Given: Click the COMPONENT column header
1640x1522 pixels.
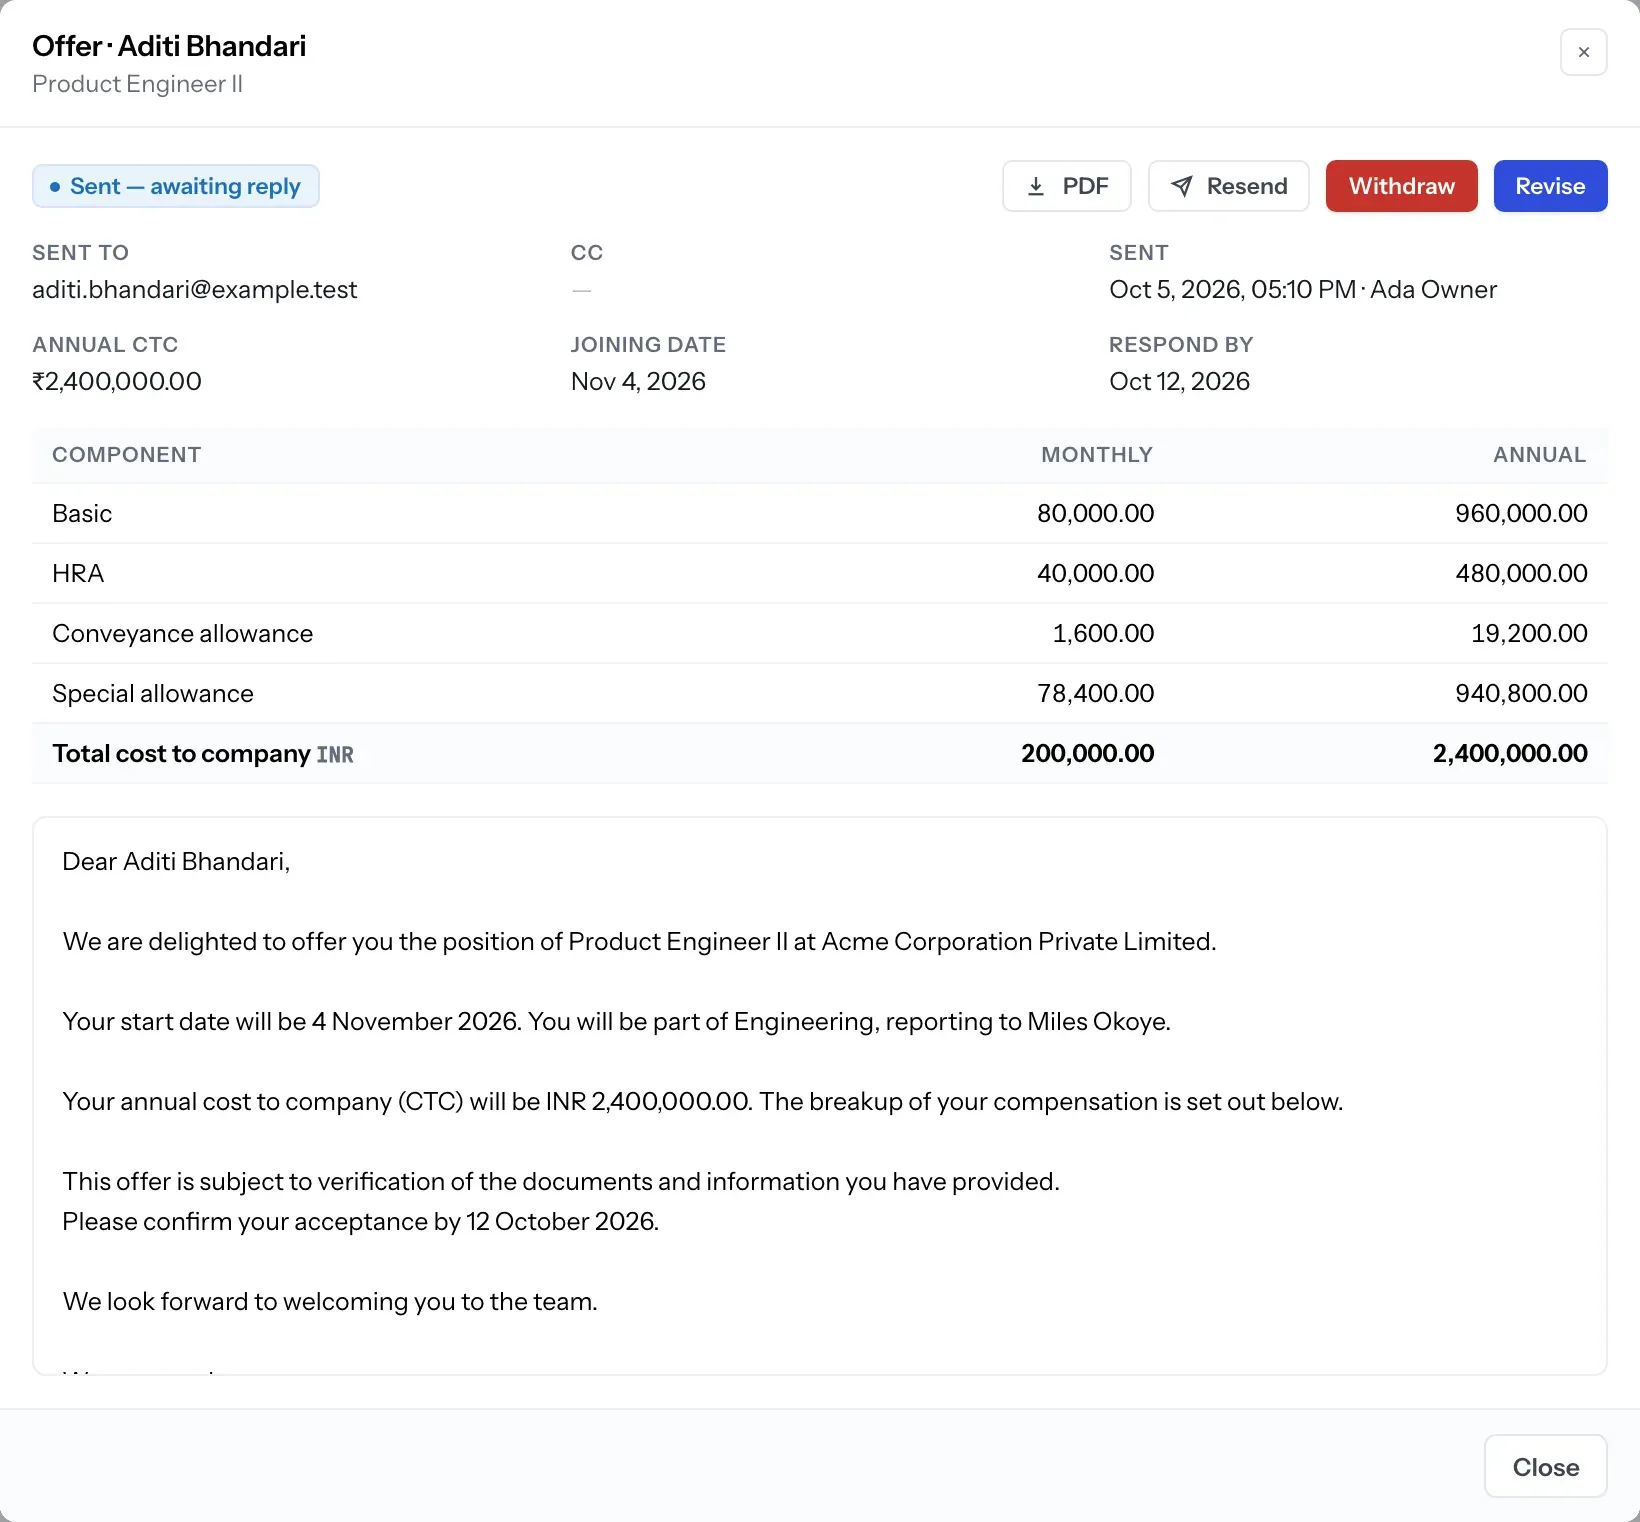Looking at the screenshot, I should [127, 455].
